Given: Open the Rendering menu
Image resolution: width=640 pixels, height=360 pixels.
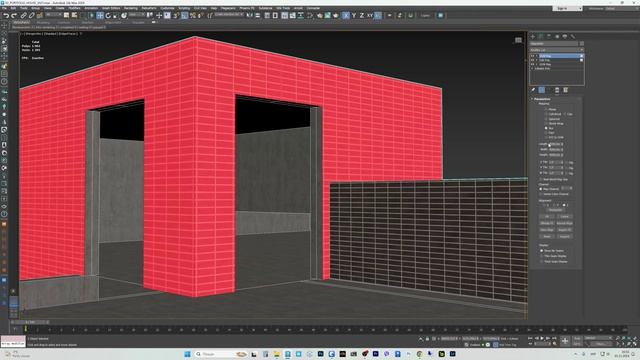Looking at the screenshot, I should (x=131, y=8).
